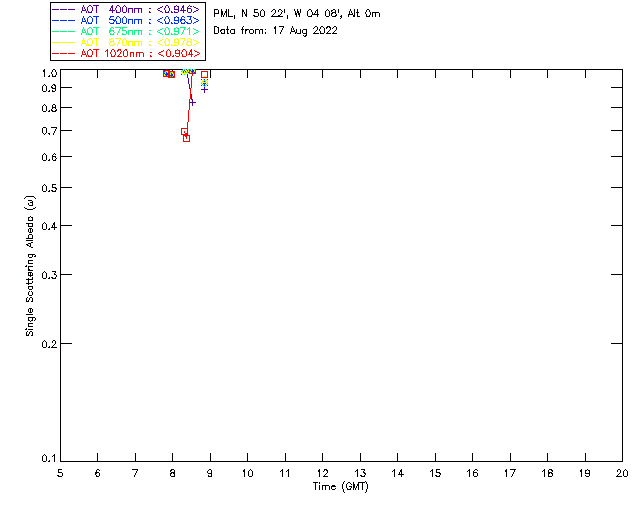Click the 'Single Scattering Albedo' y-axis label
640x512 pixels.
30,266
